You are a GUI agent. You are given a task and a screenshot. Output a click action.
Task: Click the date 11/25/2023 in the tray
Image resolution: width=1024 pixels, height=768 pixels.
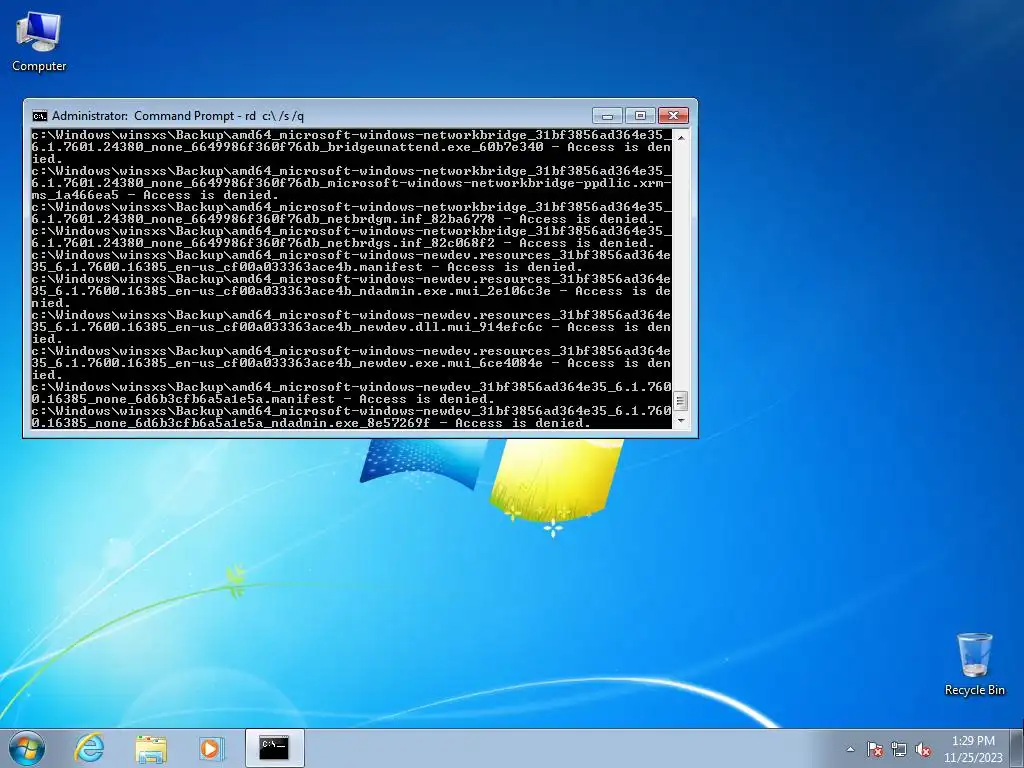click(x=973, y=758)
